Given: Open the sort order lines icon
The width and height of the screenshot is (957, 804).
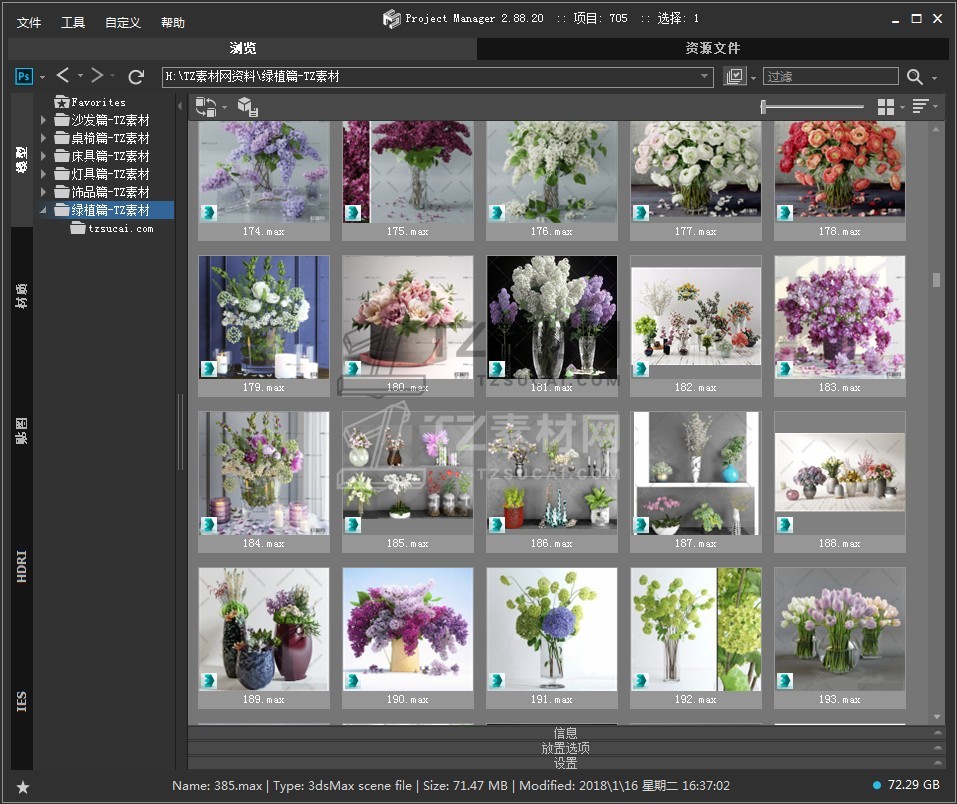Looking at the screenshot, I should point(920,107).
